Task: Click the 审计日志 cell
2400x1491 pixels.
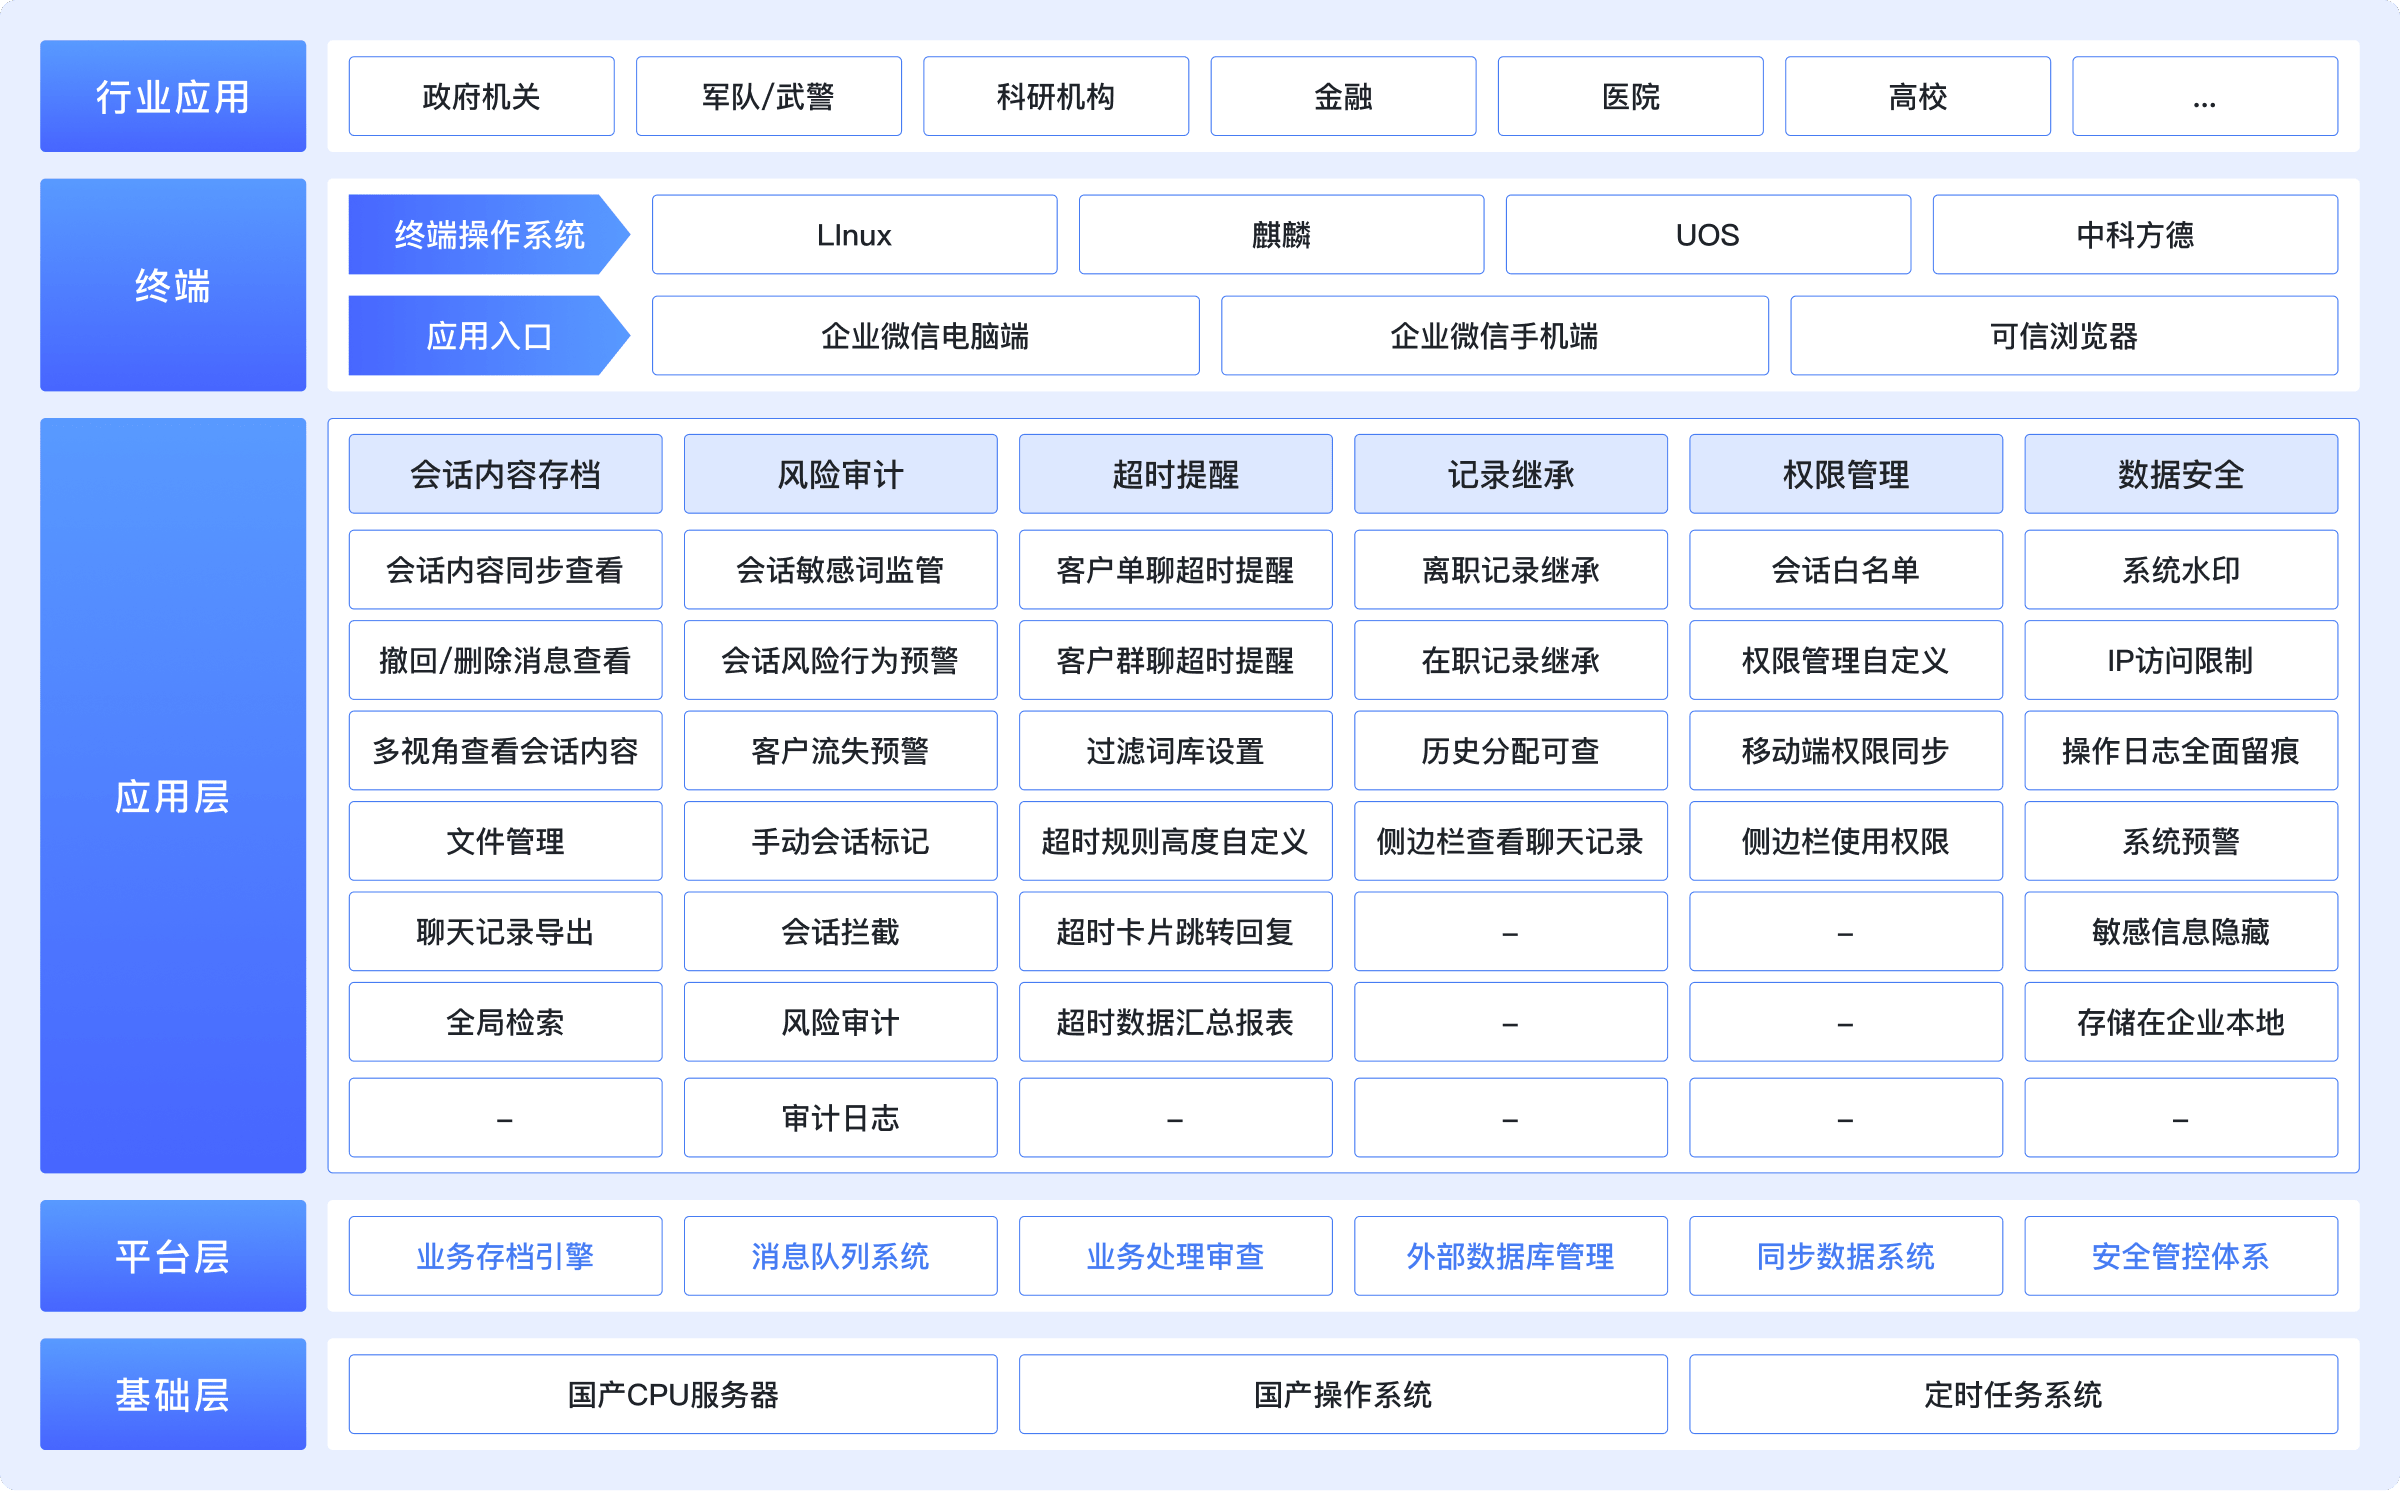Action: point(840,1118)
